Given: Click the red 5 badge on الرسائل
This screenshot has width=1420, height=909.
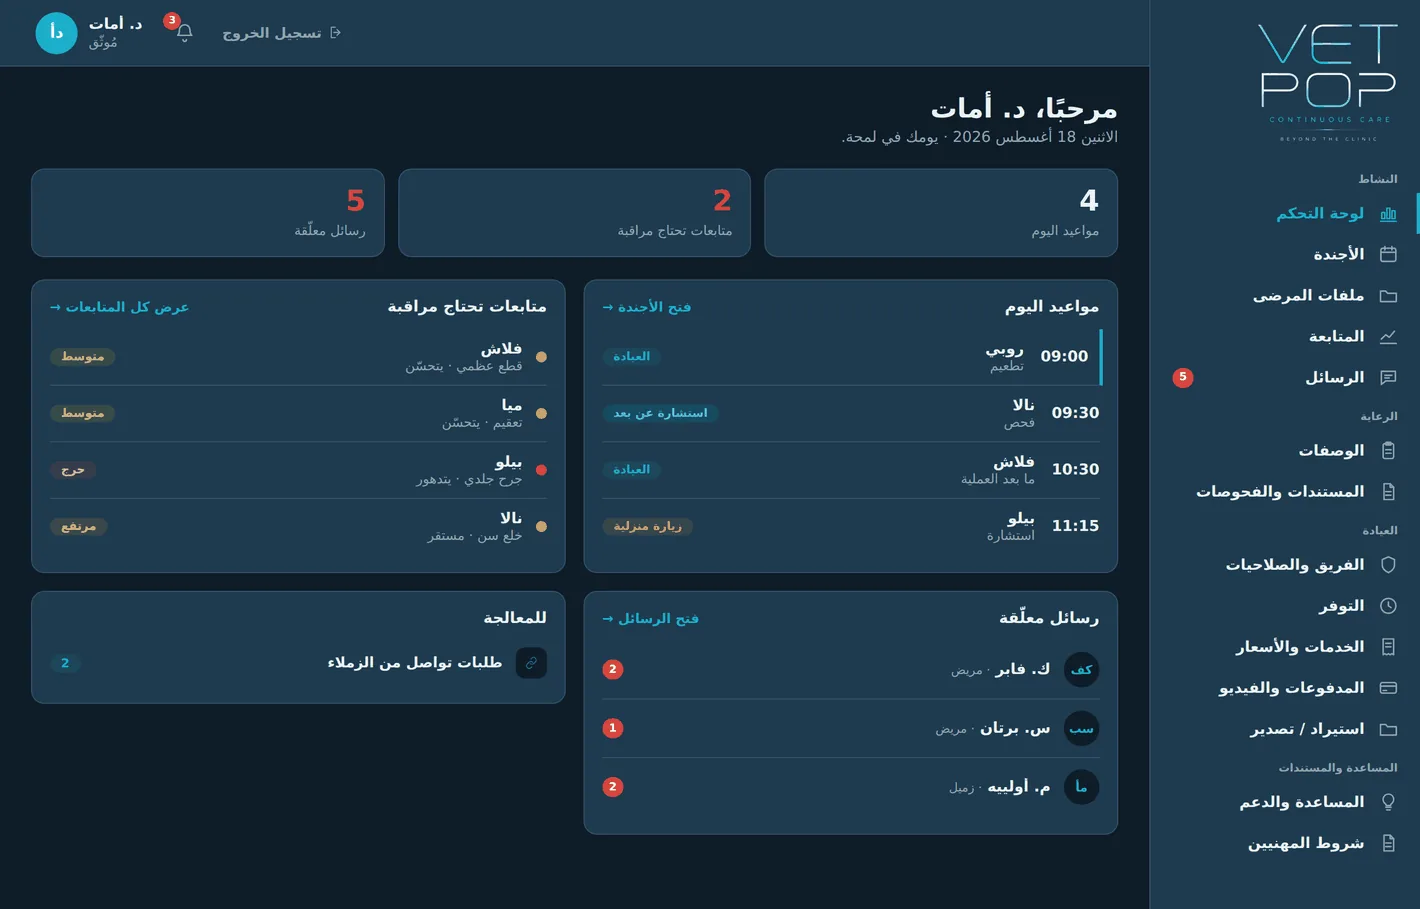Looking at the screenshot, I should coord(1183,377).
